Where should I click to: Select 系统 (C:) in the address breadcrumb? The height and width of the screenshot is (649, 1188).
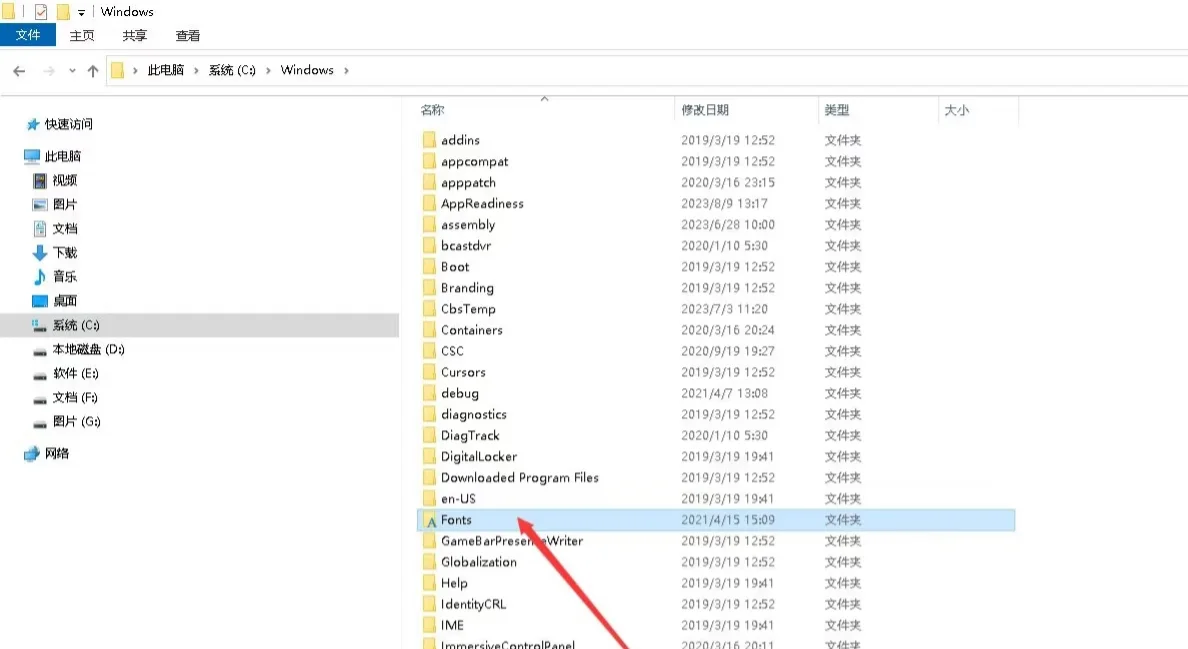click(232, 70)
